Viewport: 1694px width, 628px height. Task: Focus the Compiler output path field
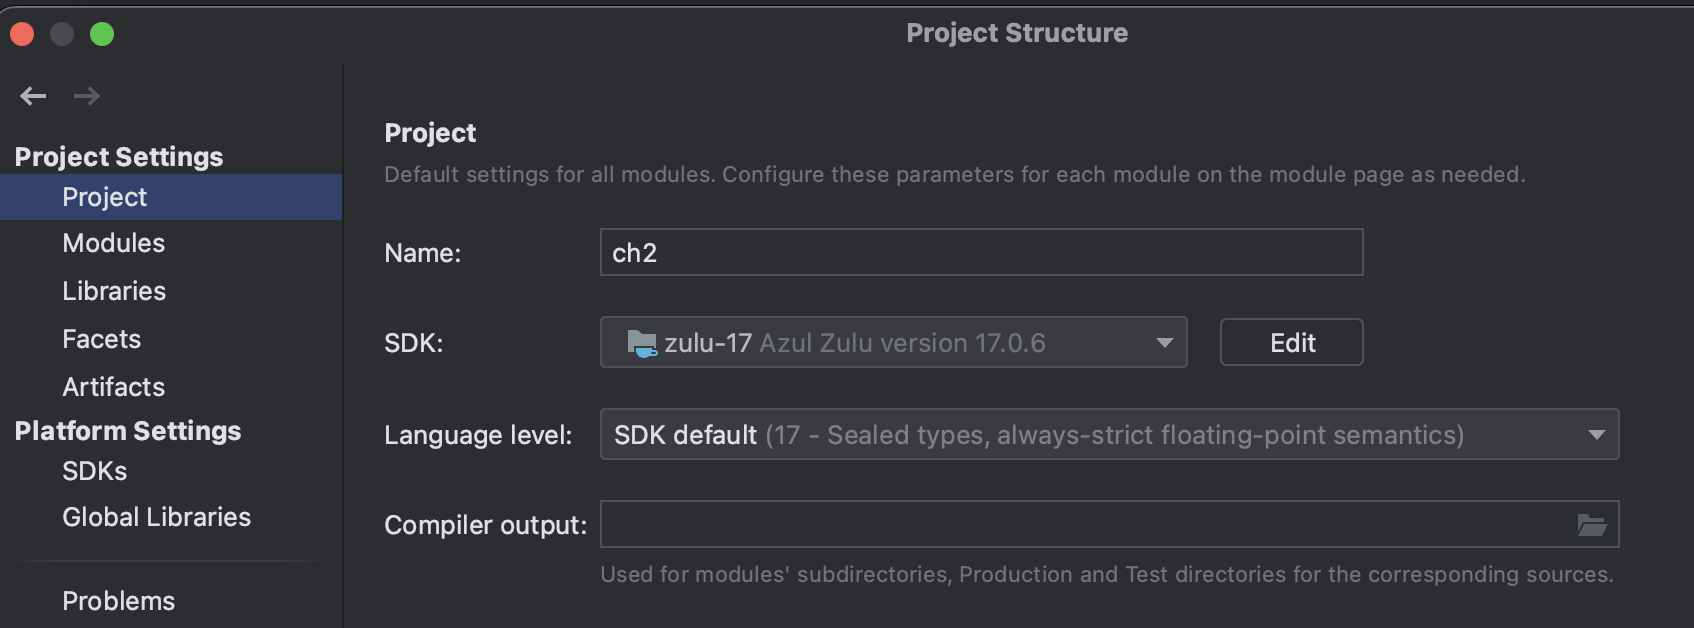tap(1080, 525)
